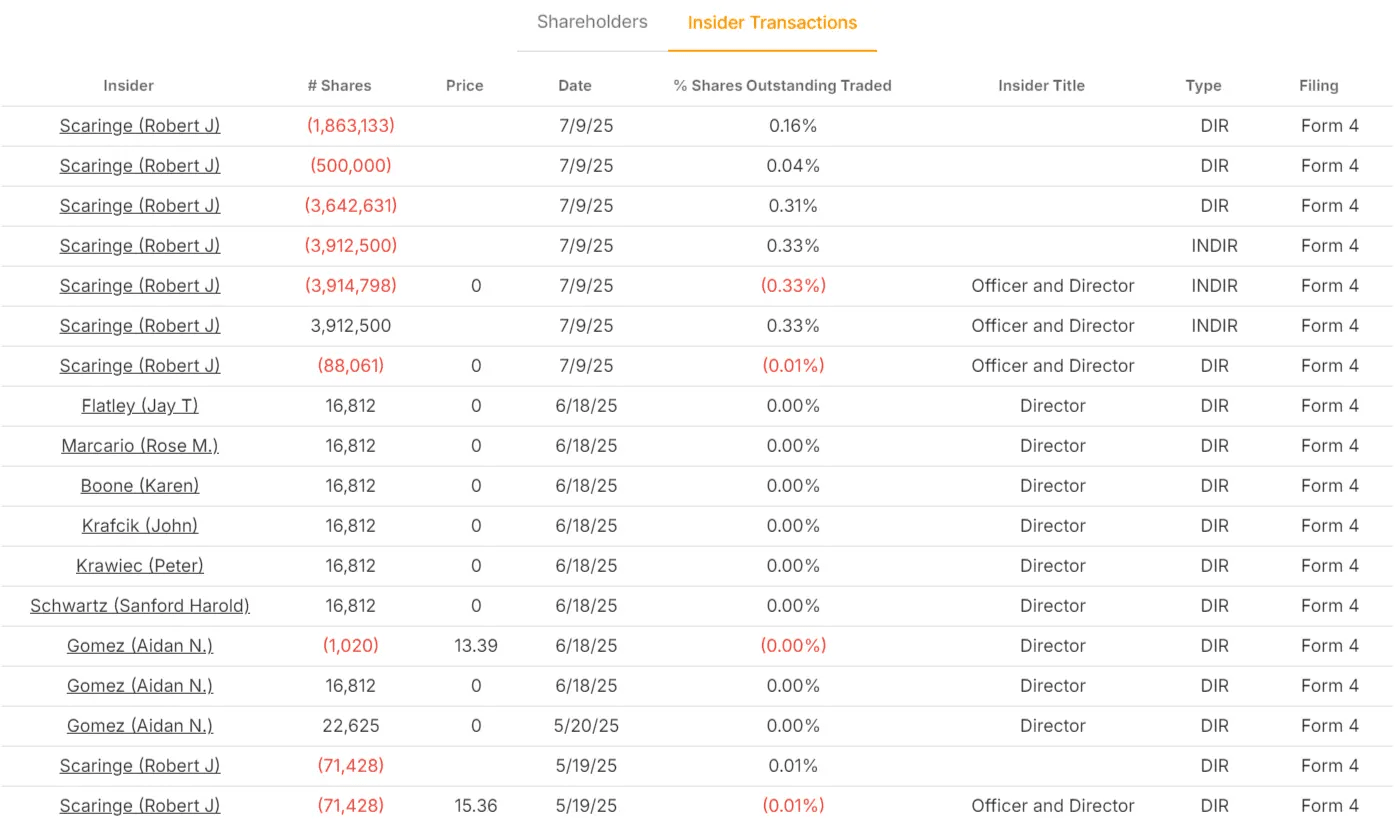View Krafcik (John) insider details
This screenshot has height=823, width=1396.
pos(140,526)
